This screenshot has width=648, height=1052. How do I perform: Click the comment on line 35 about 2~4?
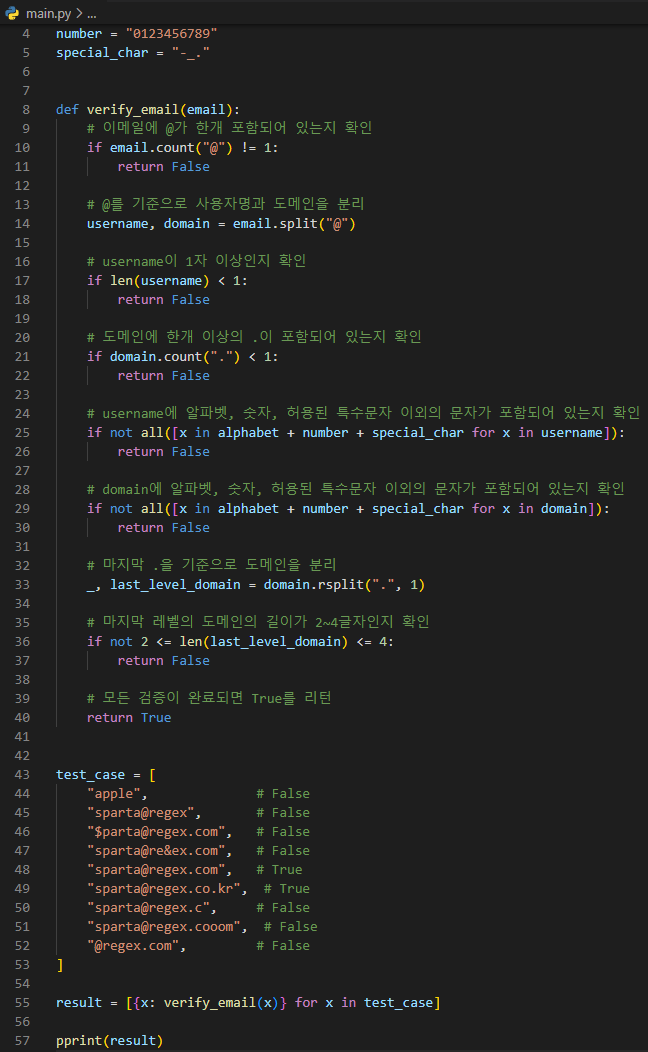pyautogui.click(x=258, y=622)
